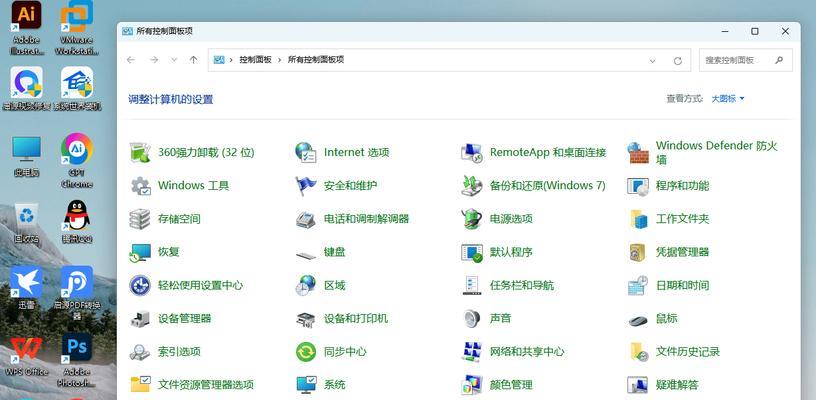Viewport: 816px width, 400px height.
Task: Launch RemoteApp 和桌面连接
Action: tap(547, 153)
